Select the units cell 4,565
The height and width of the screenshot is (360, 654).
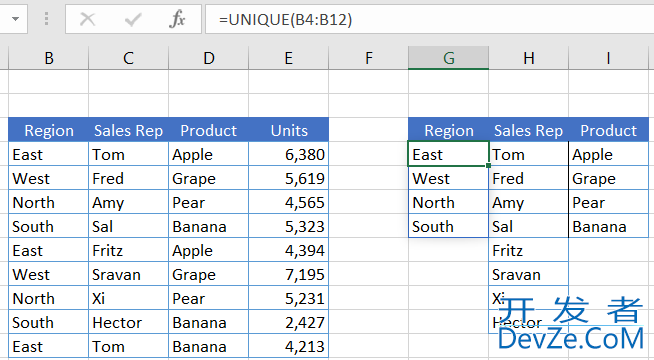[x=289, y=202]
